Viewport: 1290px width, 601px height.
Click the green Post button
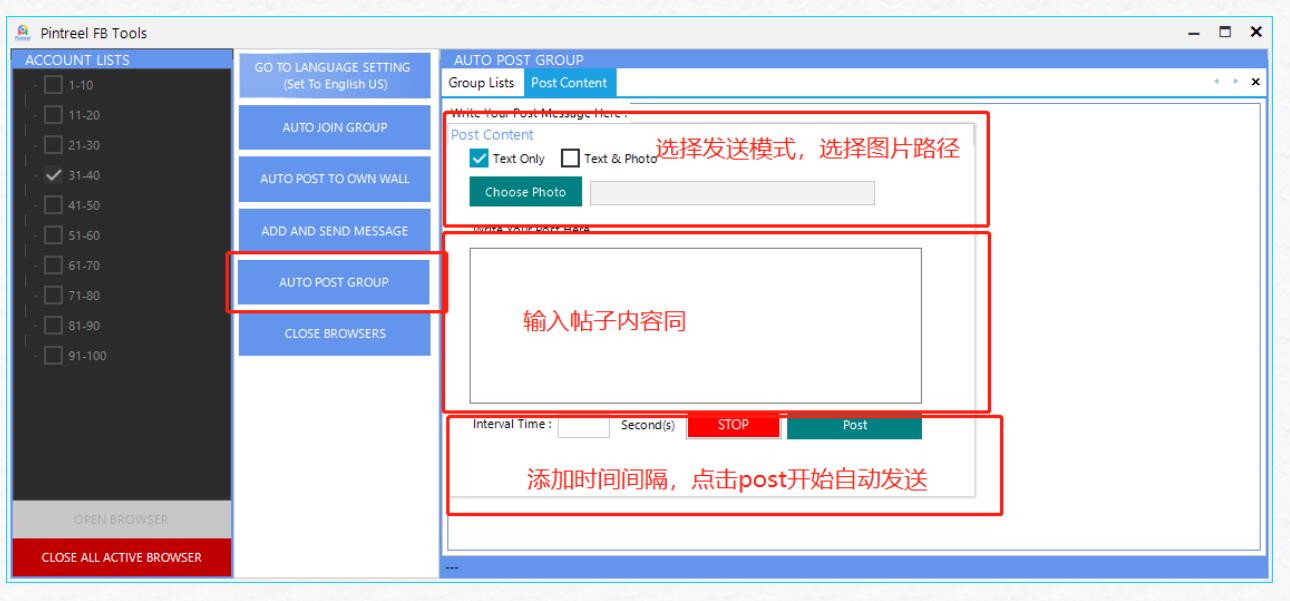coord(854,425)
